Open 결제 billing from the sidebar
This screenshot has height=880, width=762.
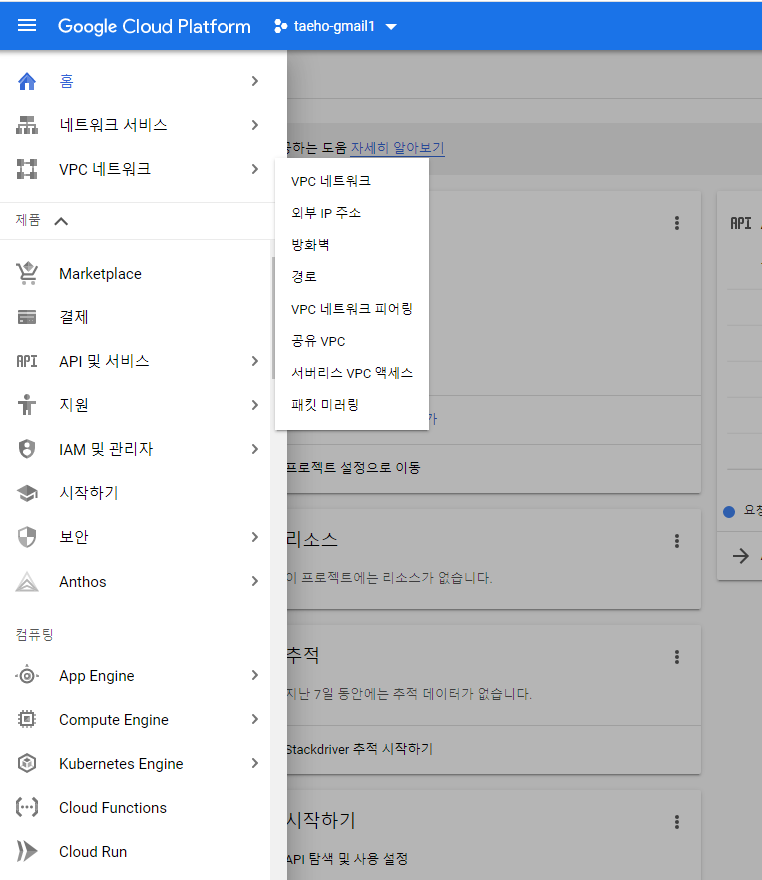point(135,317)
